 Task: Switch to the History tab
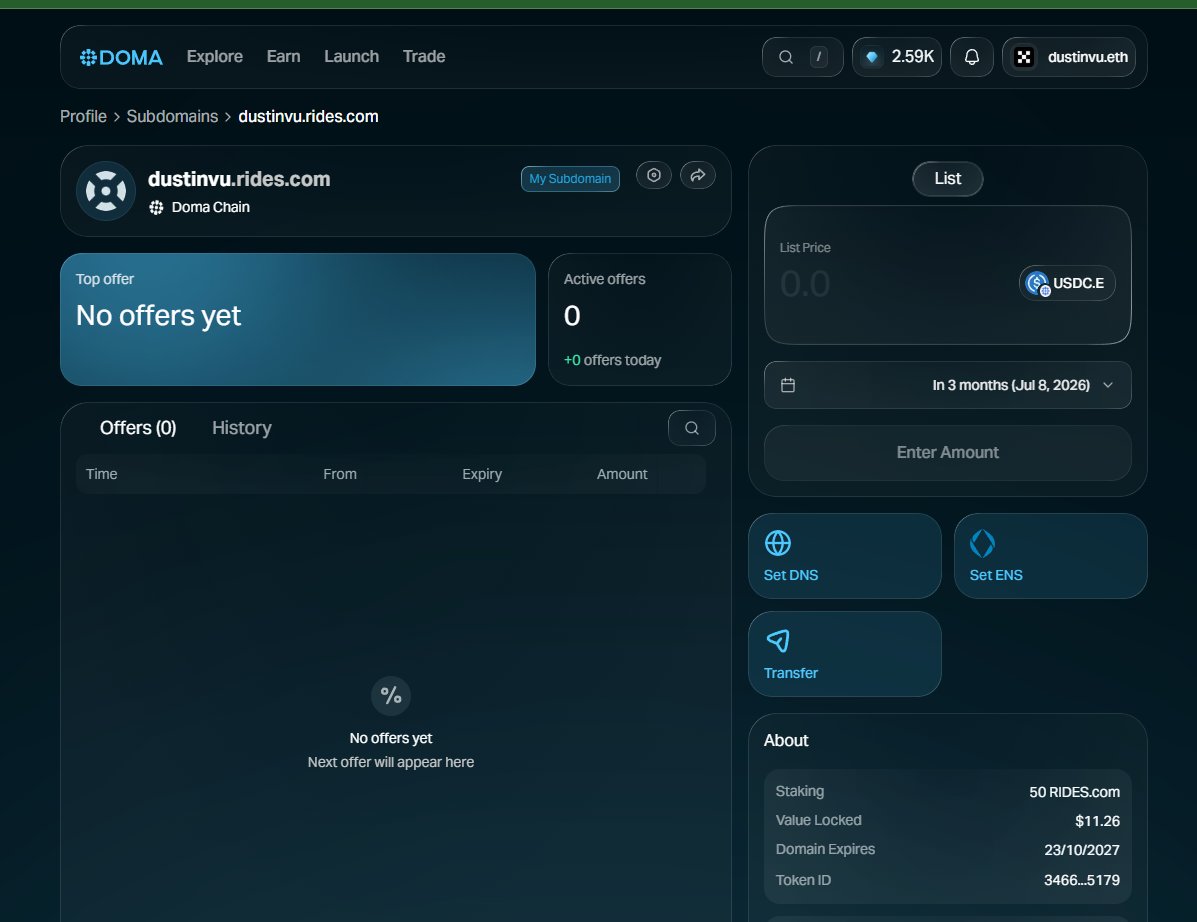pyautogui.click(x=242, y=428)
